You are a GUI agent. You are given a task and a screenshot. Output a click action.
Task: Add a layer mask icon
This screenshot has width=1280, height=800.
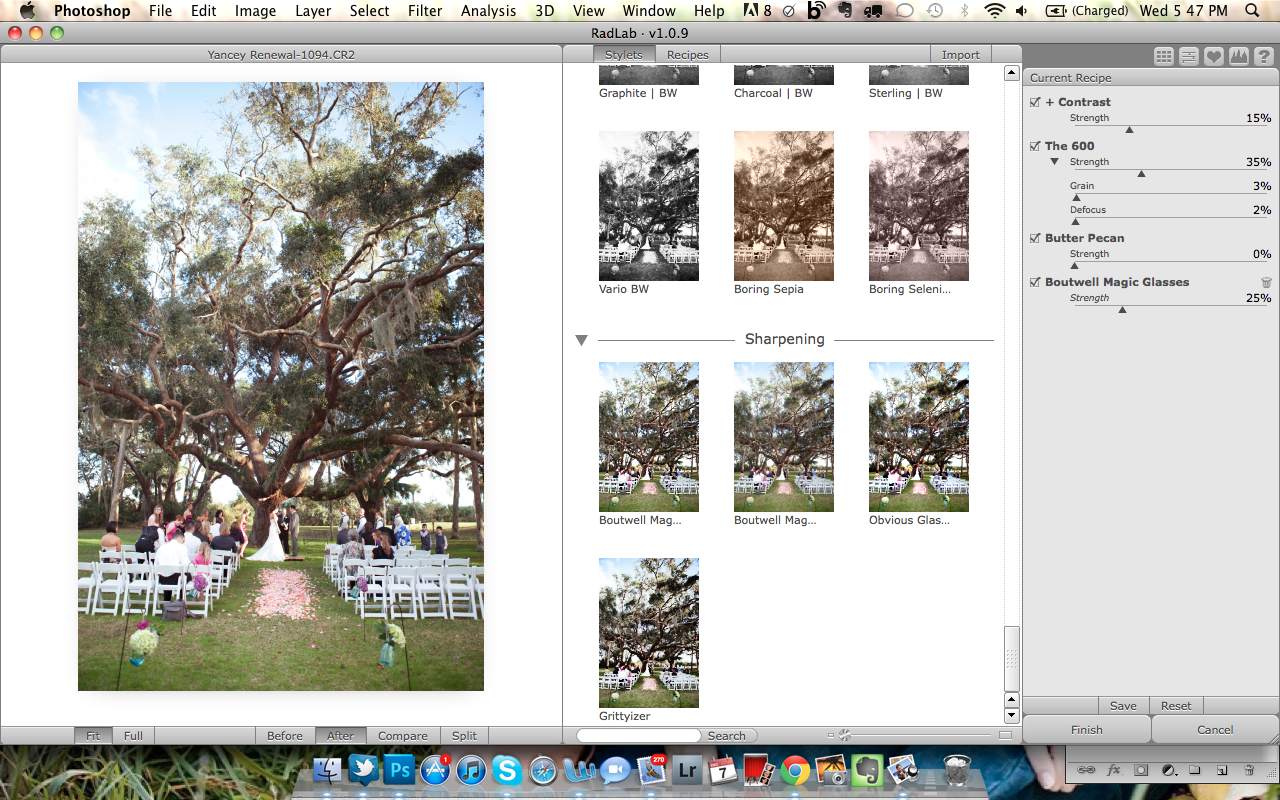[1141, 770]
